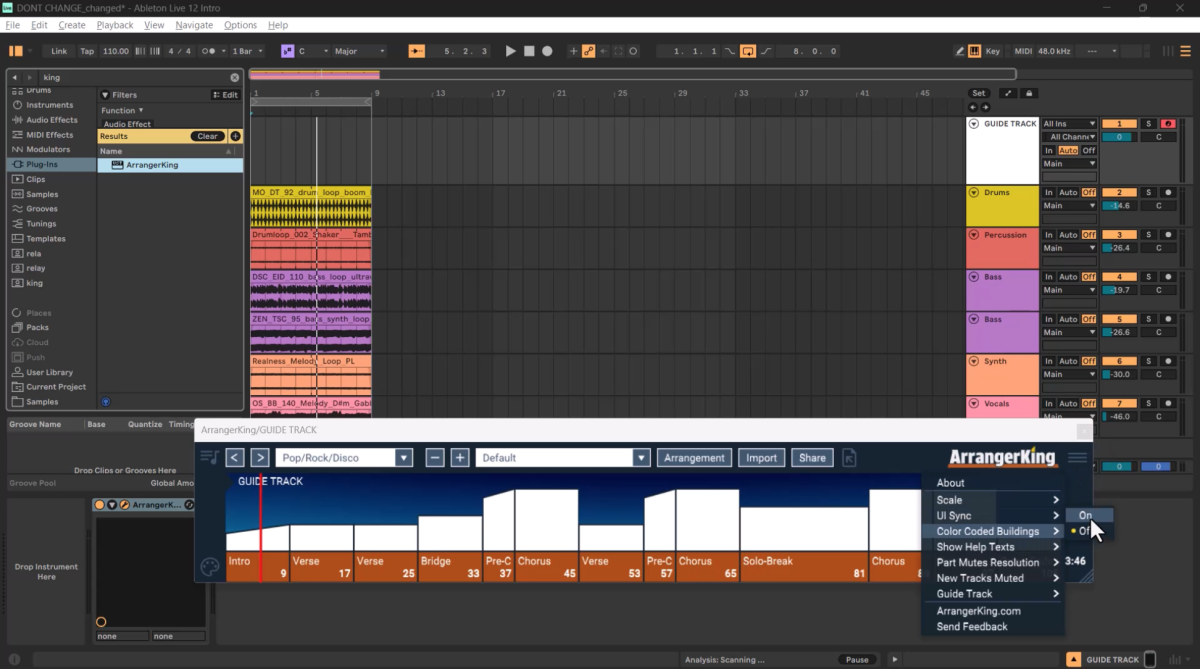Click the K export icon next to Share
Image resolution: width=1200 pixels, height=669 pixels.
(849, 458)
